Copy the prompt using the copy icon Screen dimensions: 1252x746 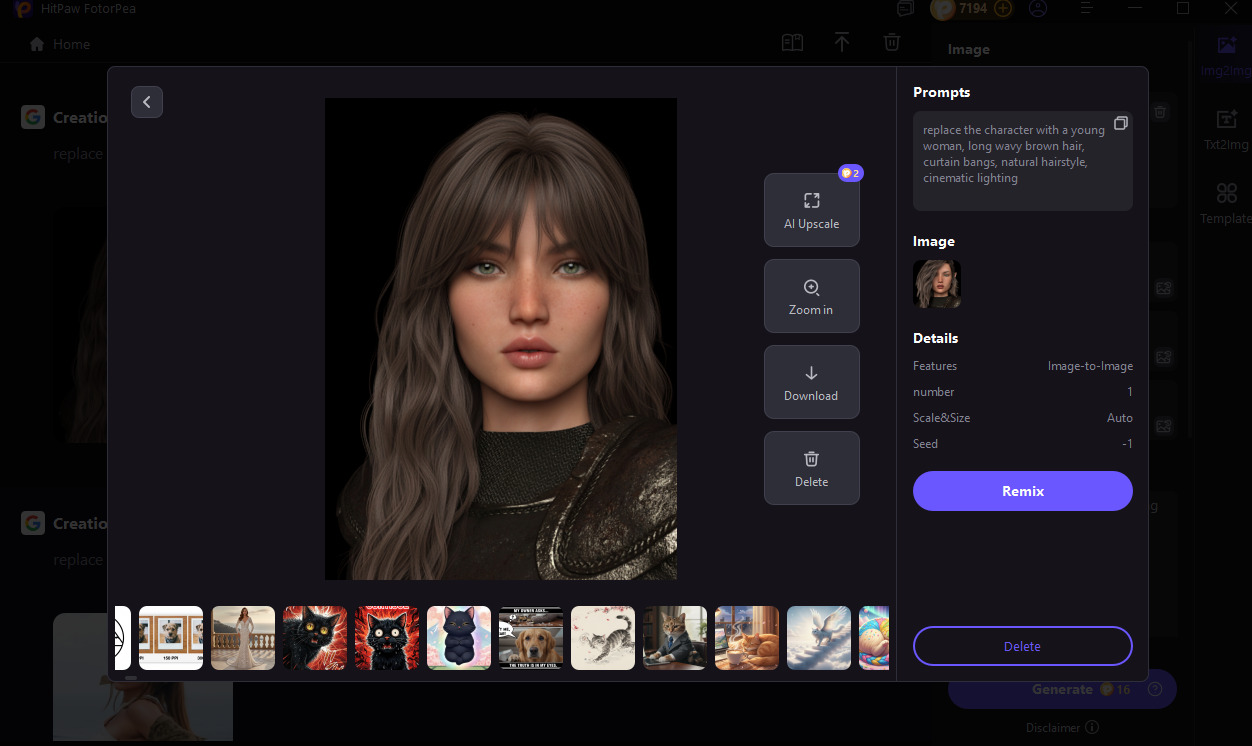pos(1121,123)
